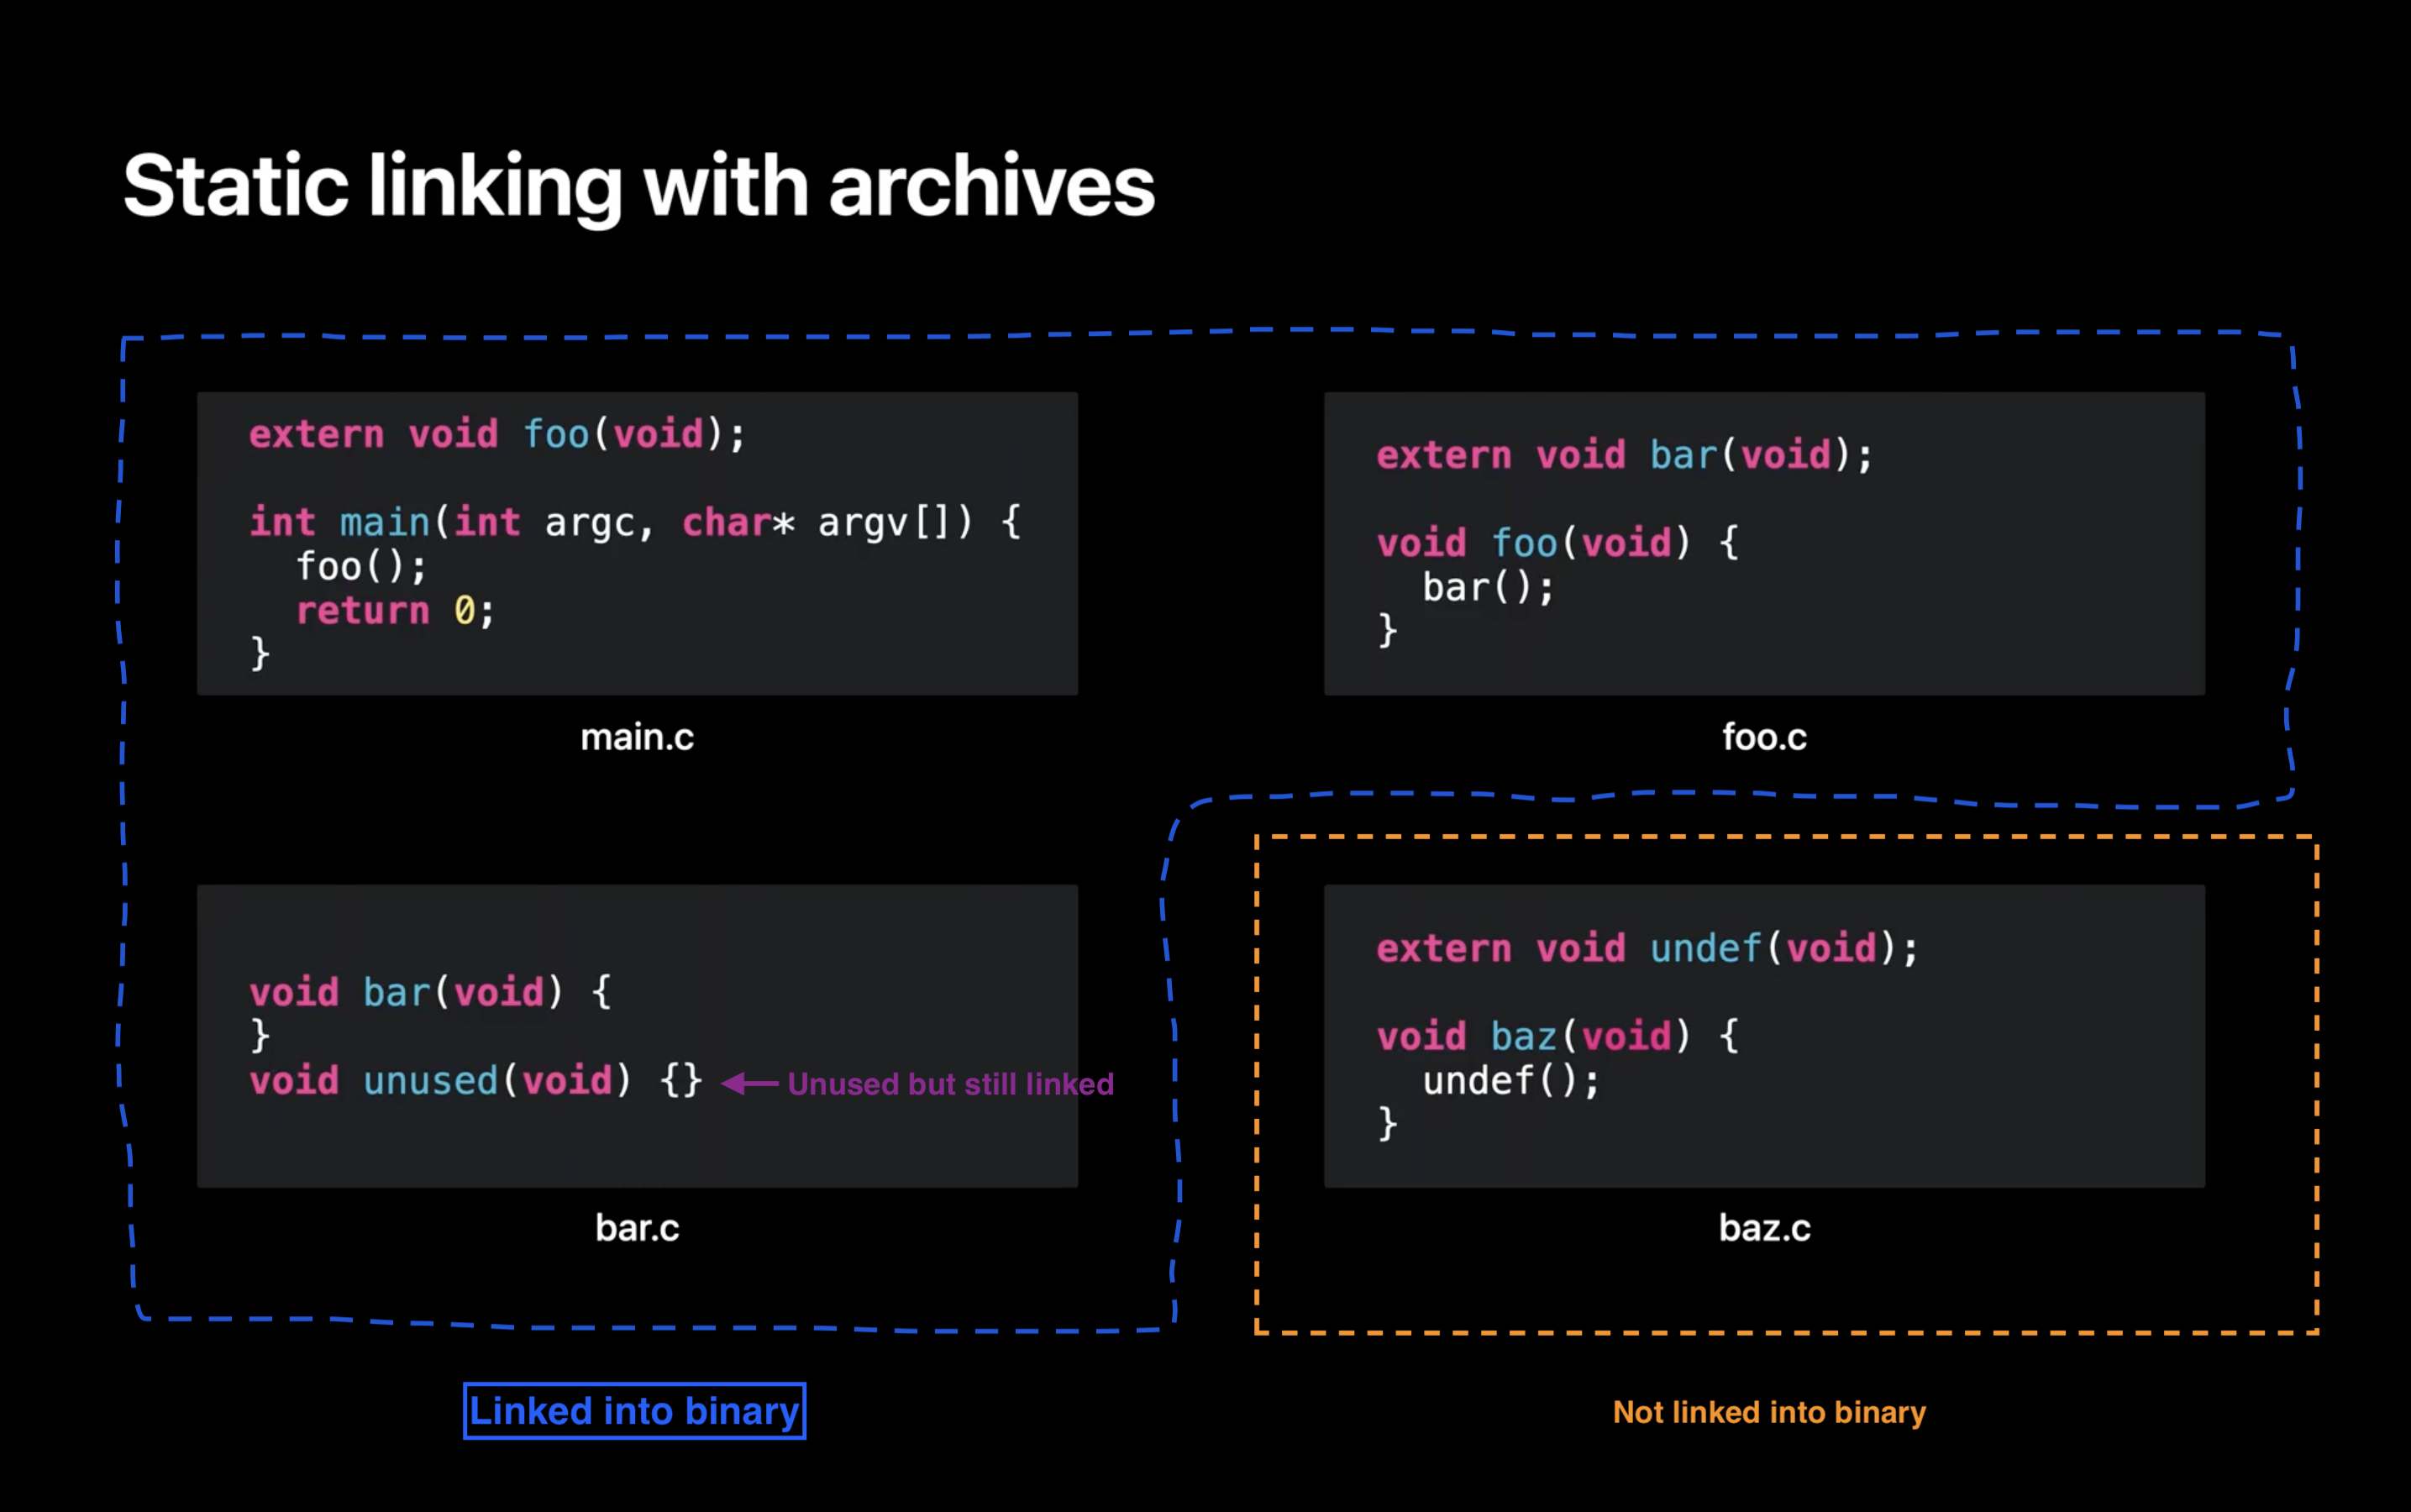Click the main.c file label
The image size is (2411, 1512).
[x=637, y=737]
